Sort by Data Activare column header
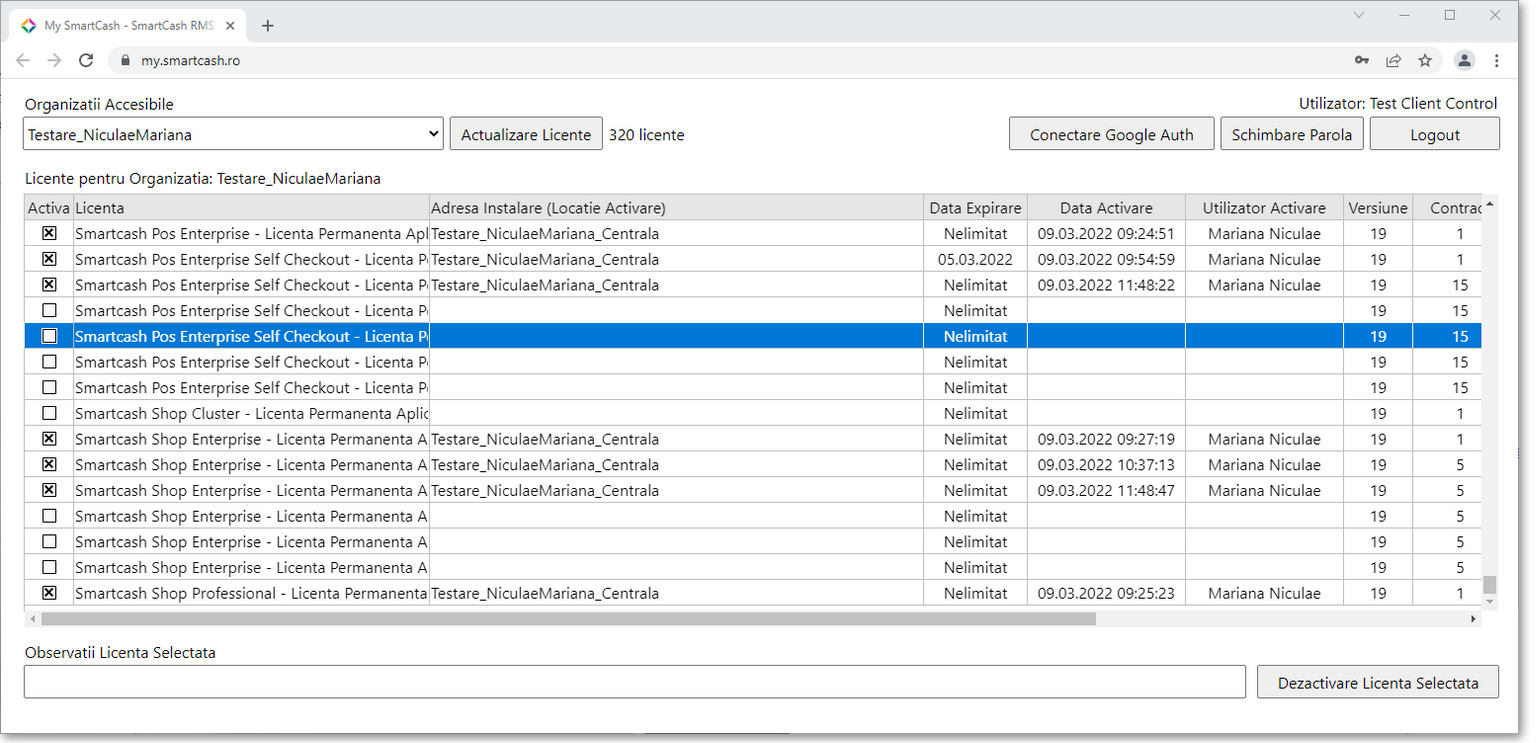This screenshot has height=743, width=1537. pyautogui.click(x=1106, y=208)
